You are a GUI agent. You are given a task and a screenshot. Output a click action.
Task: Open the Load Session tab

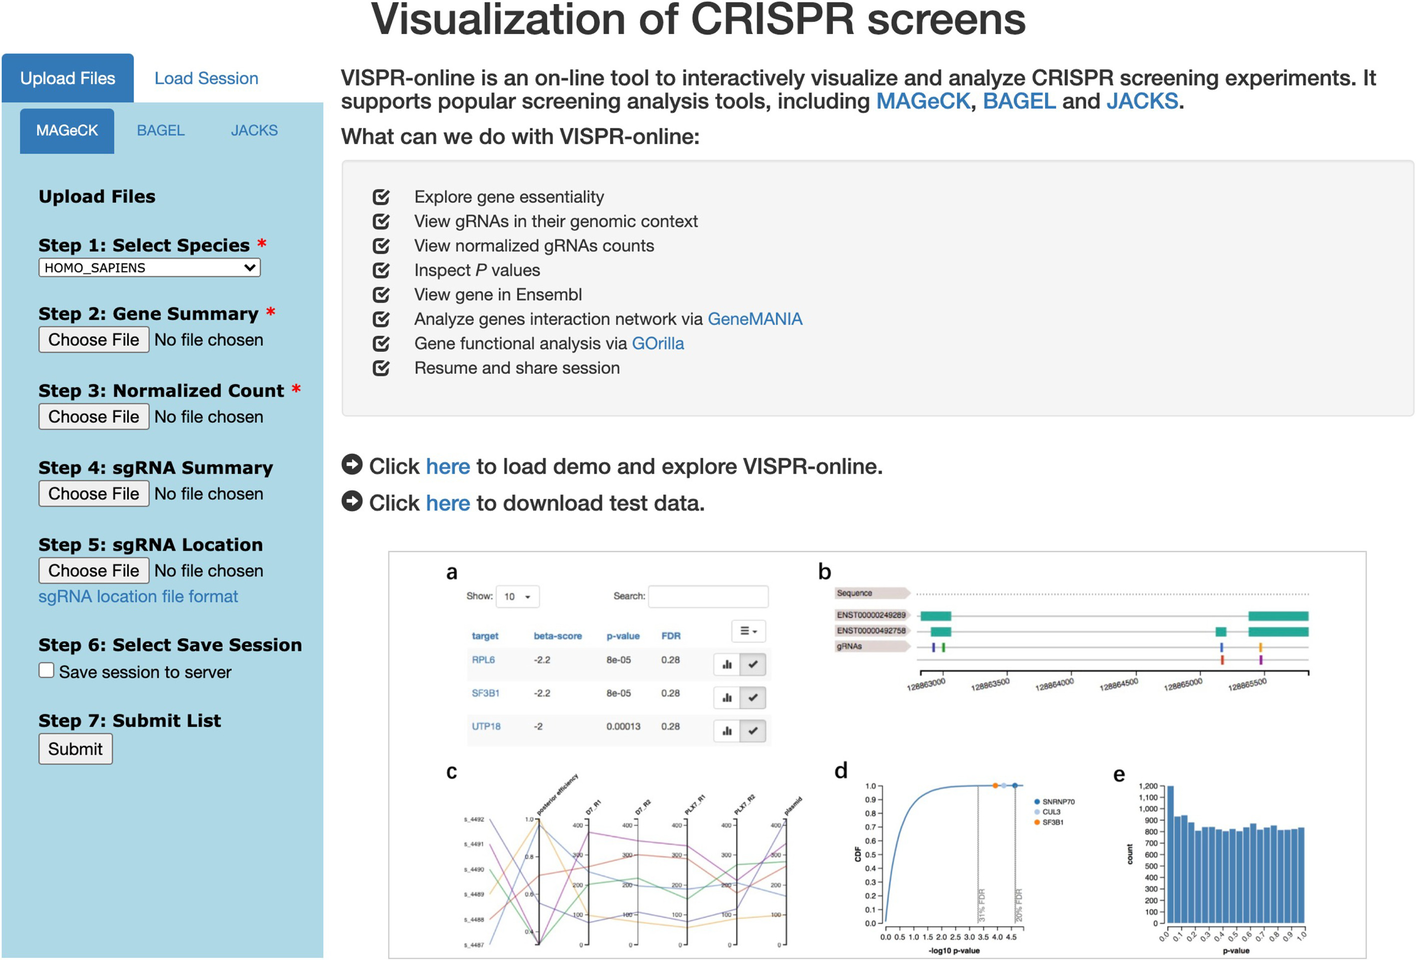click(206, 78)
